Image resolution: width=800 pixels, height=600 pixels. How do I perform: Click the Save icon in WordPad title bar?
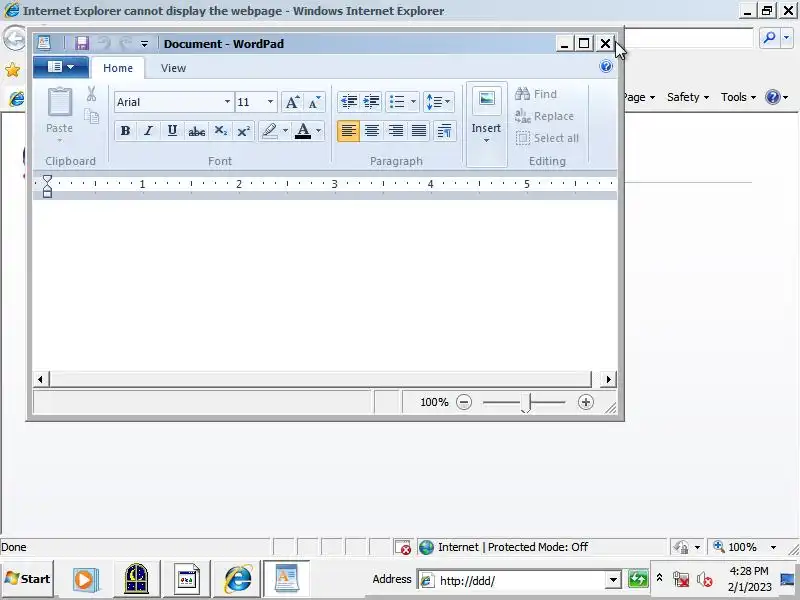pos(82,43)
